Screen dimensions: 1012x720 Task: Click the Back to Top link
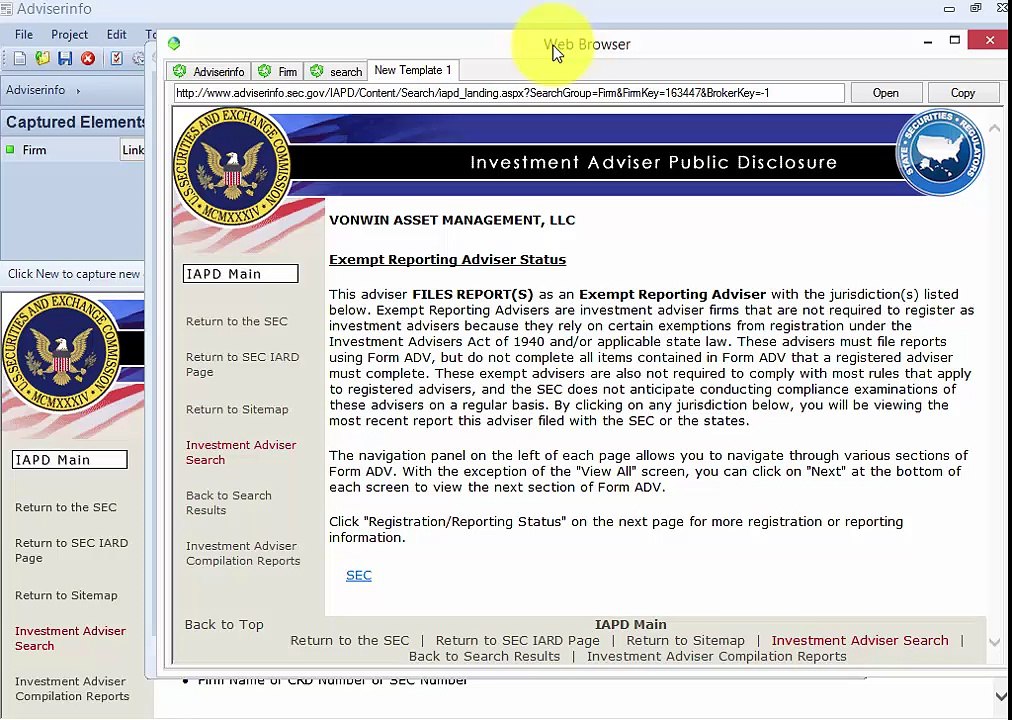click(x=224, y=625)
